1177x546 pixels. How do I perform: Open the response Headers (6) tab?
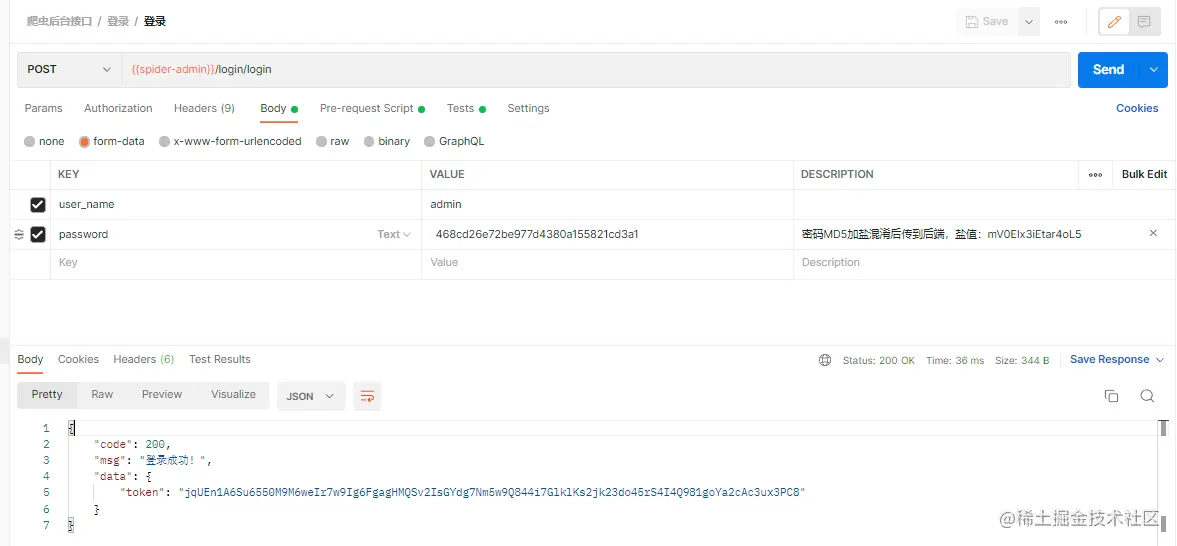click(143, 360)
